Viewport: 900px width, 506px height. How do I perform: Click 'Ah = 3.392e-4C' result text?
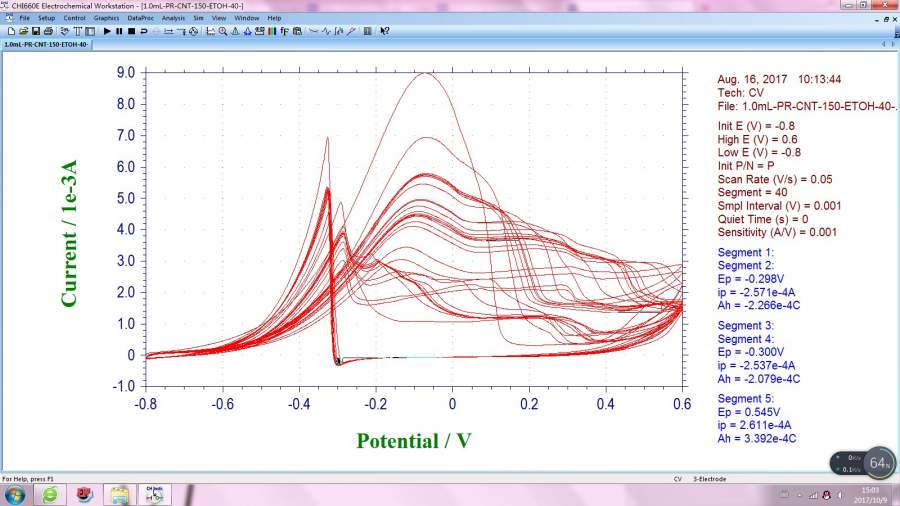point(757,438)
